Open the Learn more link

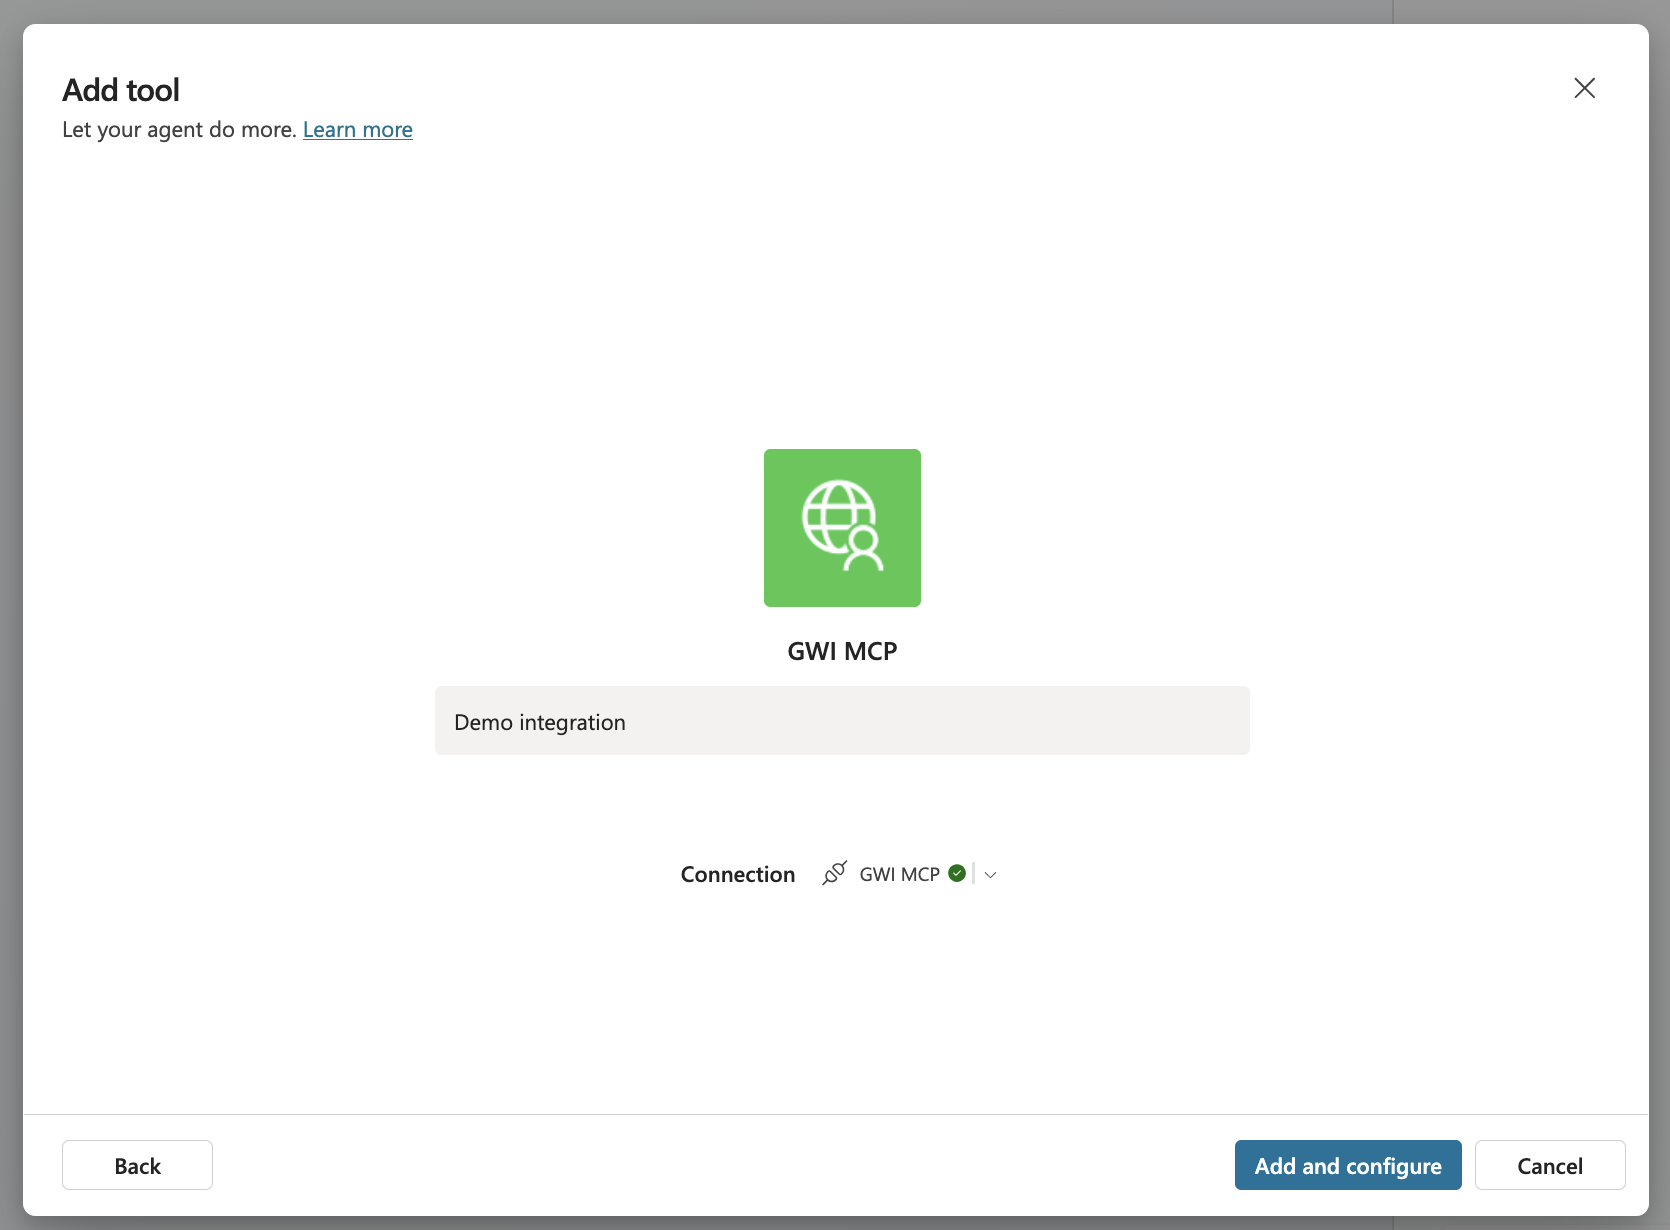click(358, 130)
